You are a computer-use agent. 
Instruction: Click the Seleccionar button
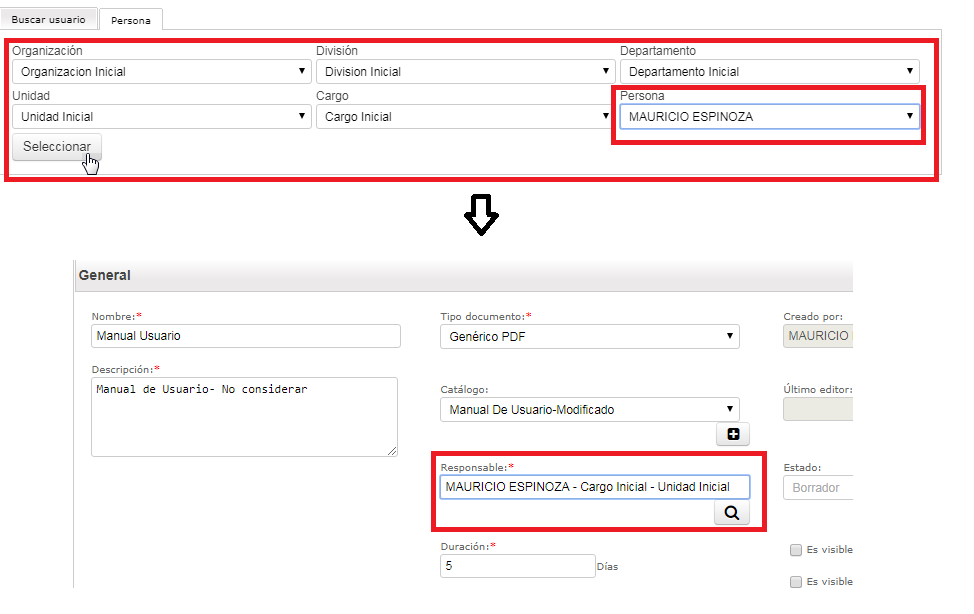pos(57,147)
